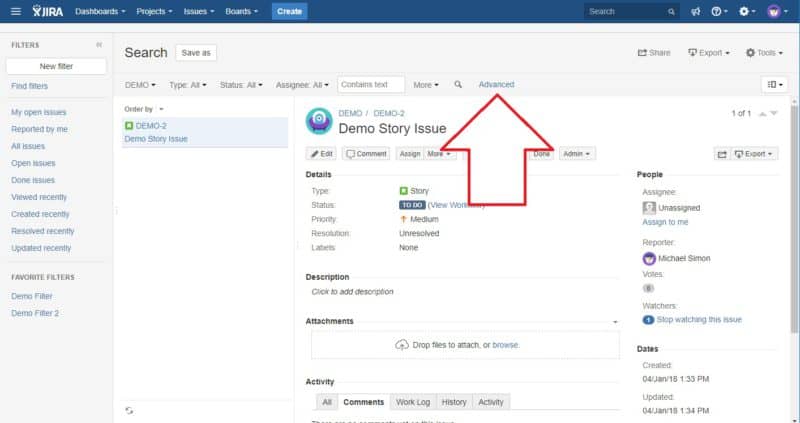
Task: Click the search magnifier in header
Action: pyautogui.click(x=671, y=11)
